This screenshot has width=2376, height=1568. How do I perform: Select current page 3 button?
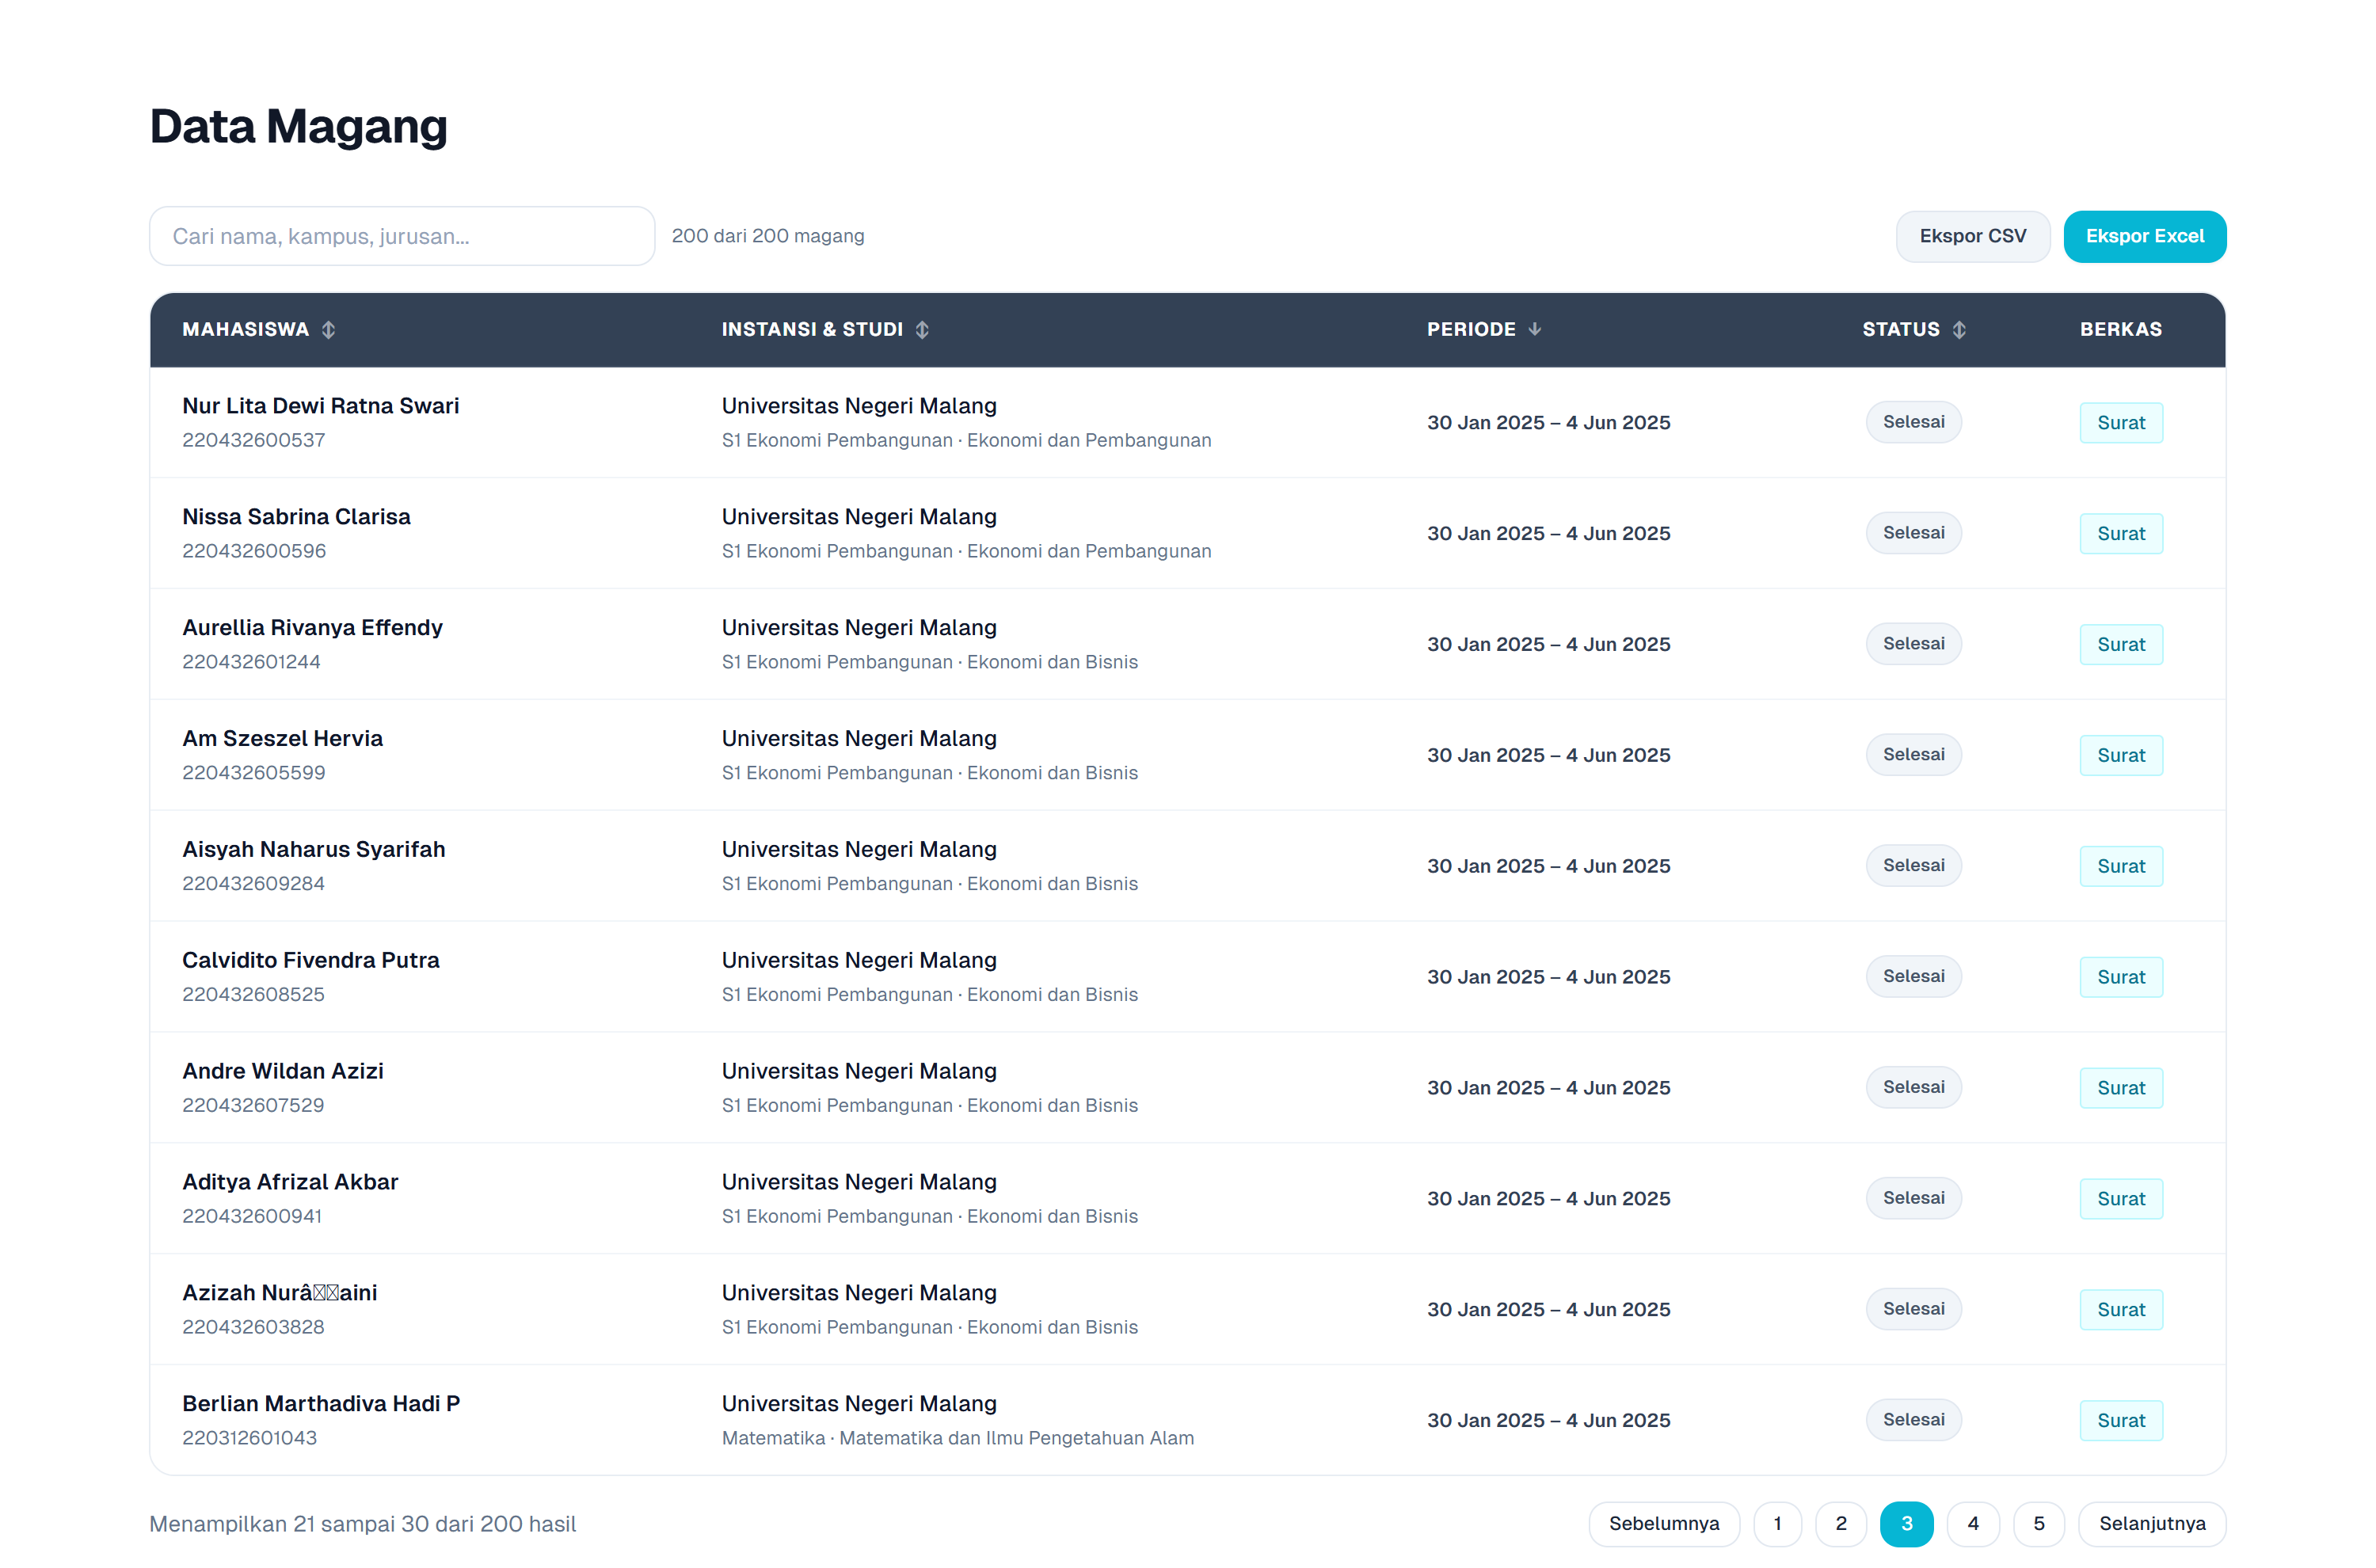(x=1906, y=1523)
